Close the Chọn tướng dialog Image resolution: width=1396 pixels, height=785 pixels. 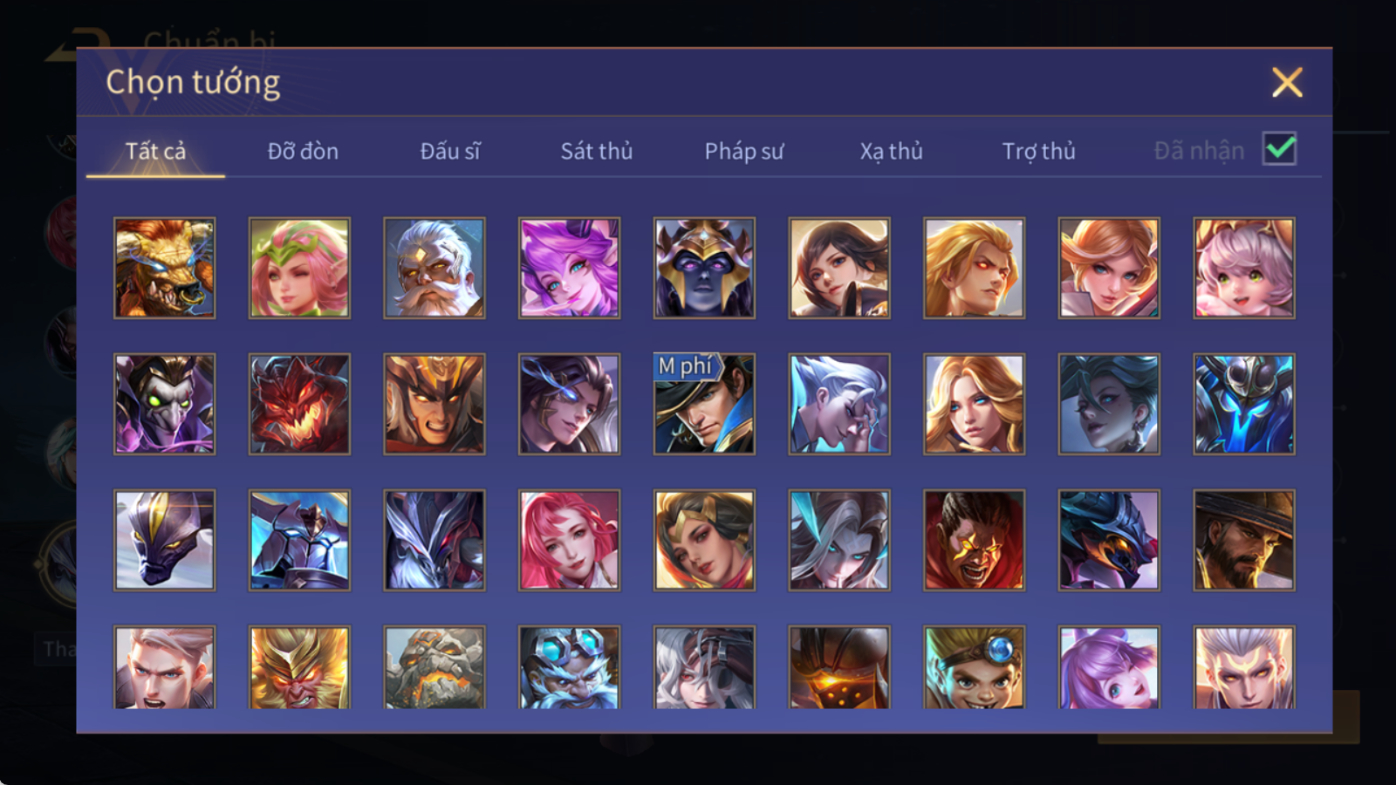click(x=1287, y=82)
